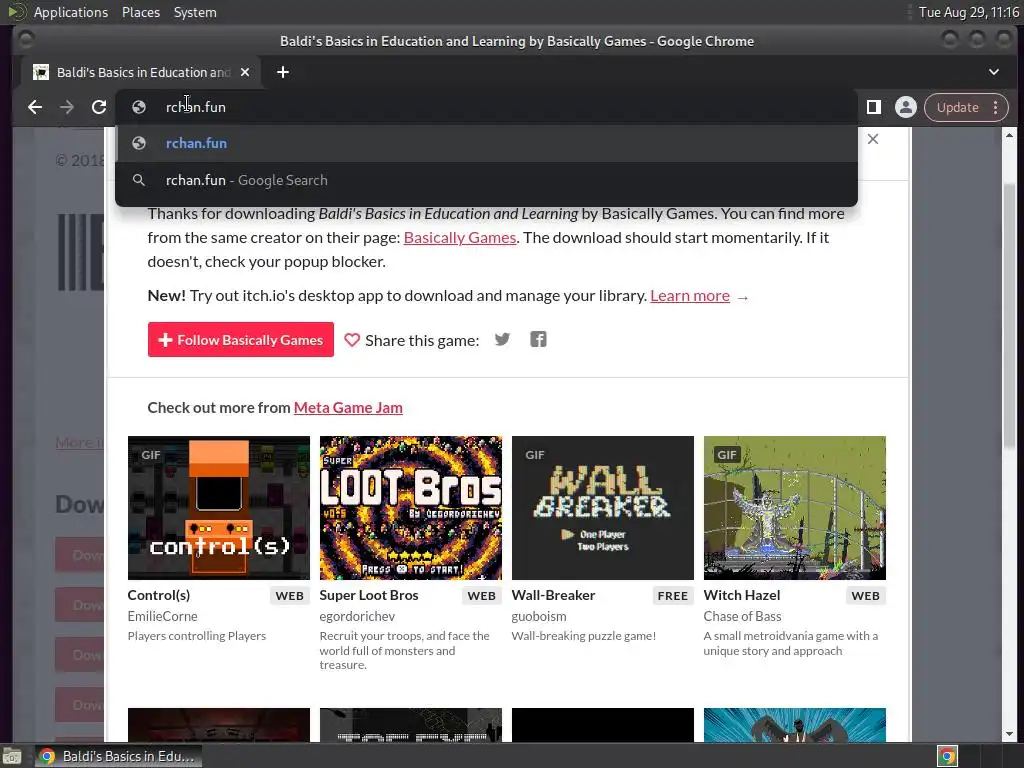Share this game on Twitter

coord(502,340)
